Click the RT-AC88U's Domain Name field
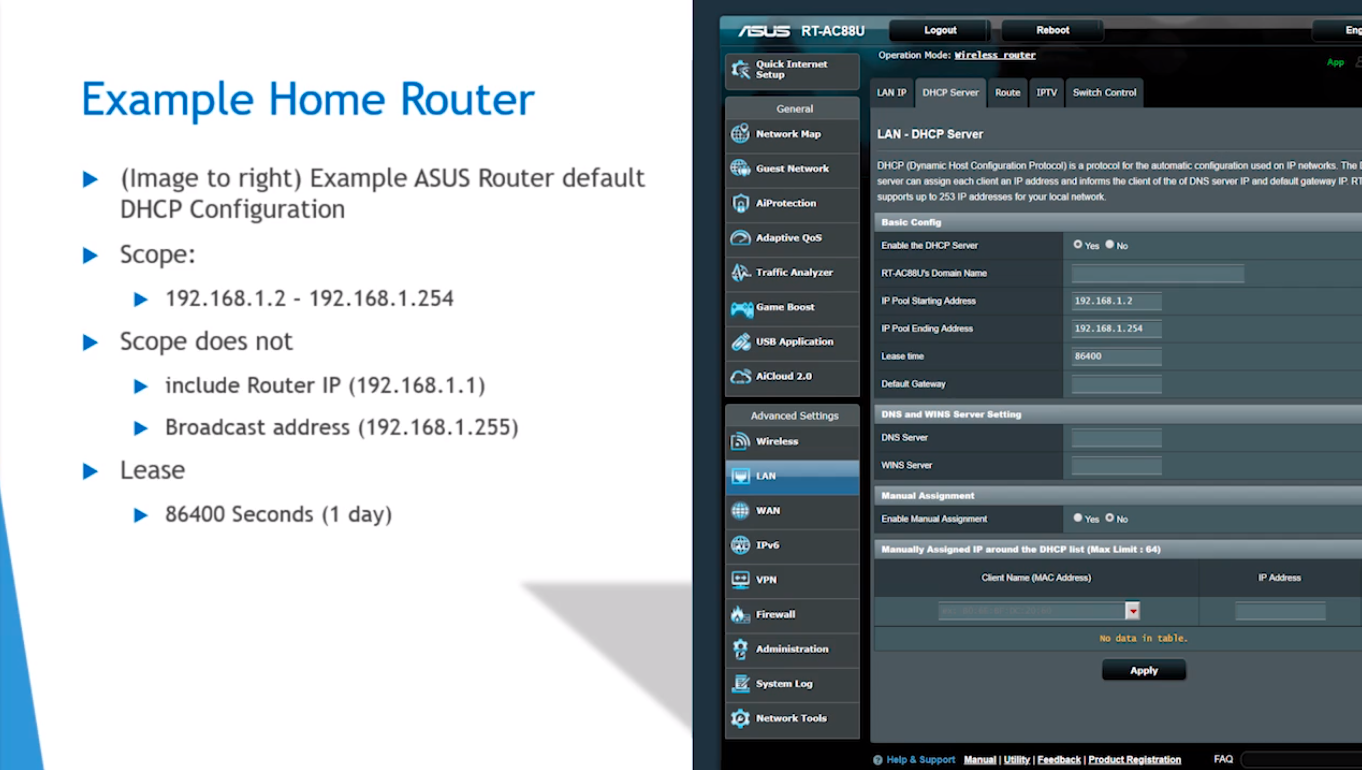The width and height of the screenshot is (1362, 770). pos(1158,273)
